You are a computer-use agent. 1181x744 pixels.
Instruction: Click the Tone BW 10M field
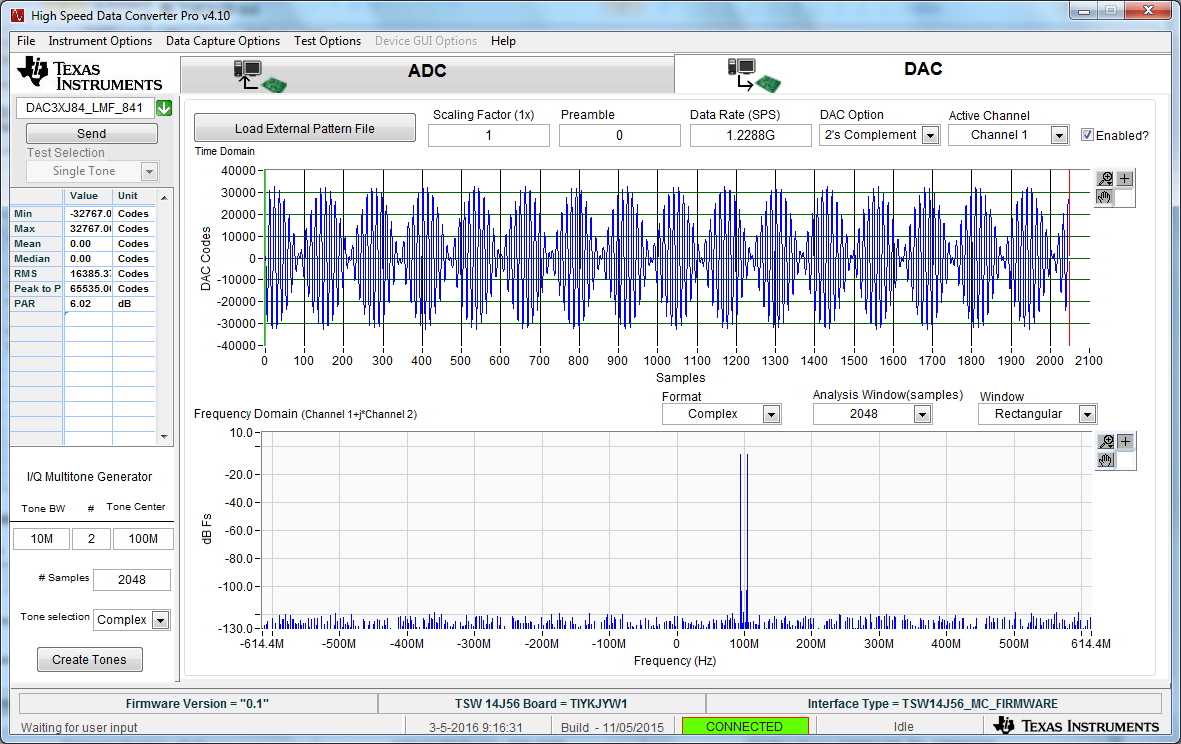[x=41, y=539]
